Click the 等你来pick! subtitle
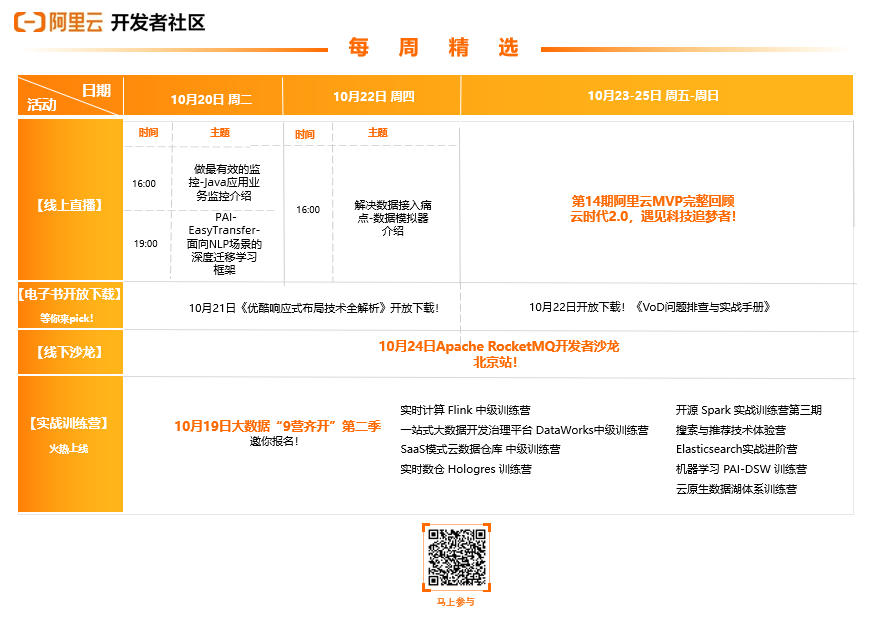The image size is (869, 628). click(x=67, y=318)
